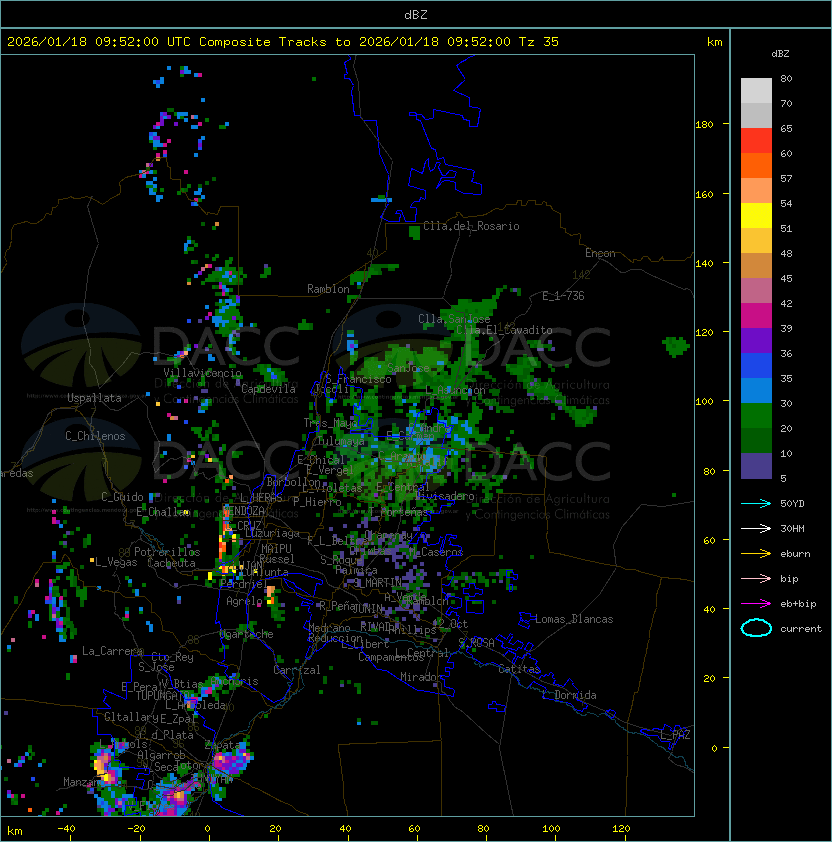Pick the slate swatch between 10 and 5 dBZ
832x842 pixels.
click(756, 466)
